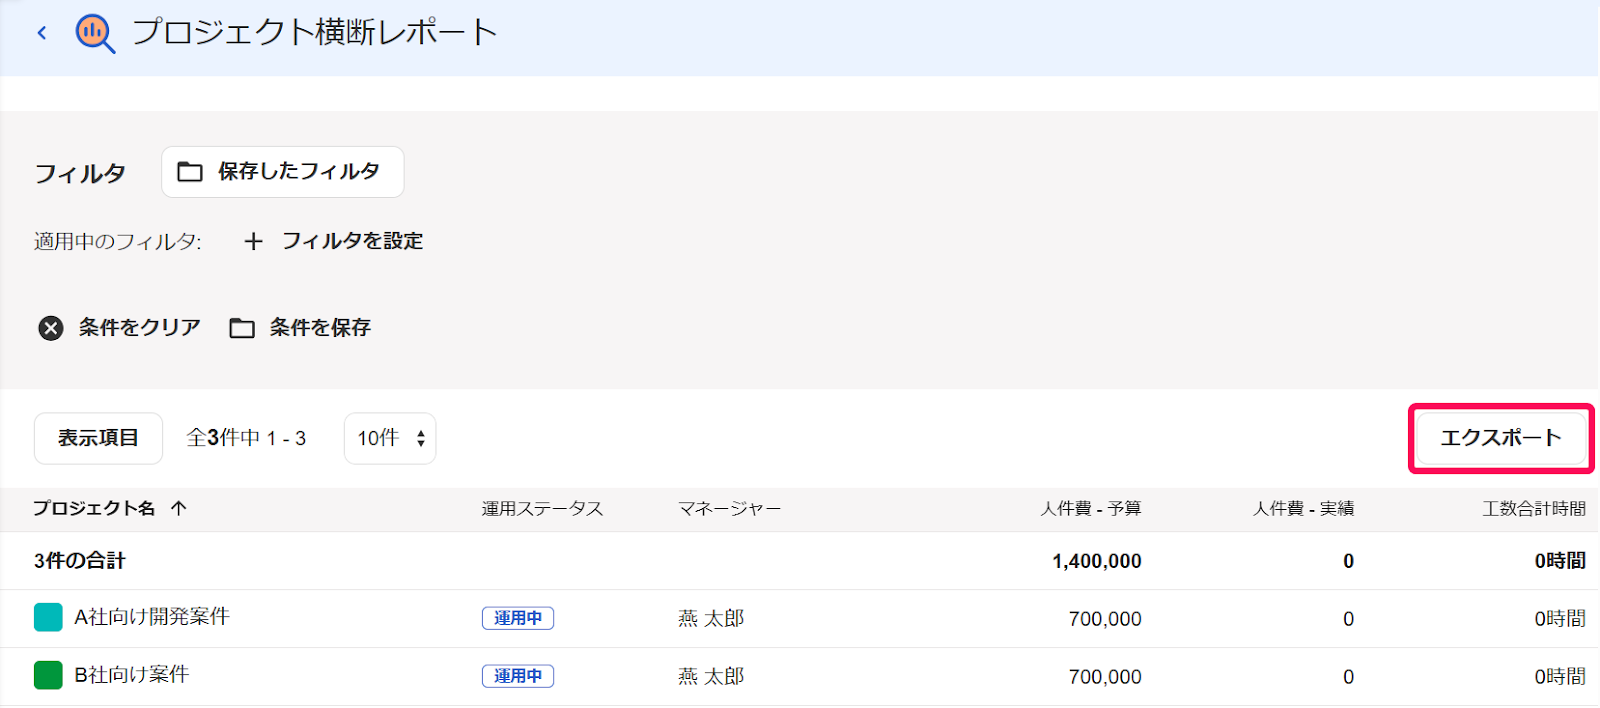Click the X icon for 条件をクリア
This screenshot has height=708, width=1600.
pyautogui.click(x=51, y=328)
